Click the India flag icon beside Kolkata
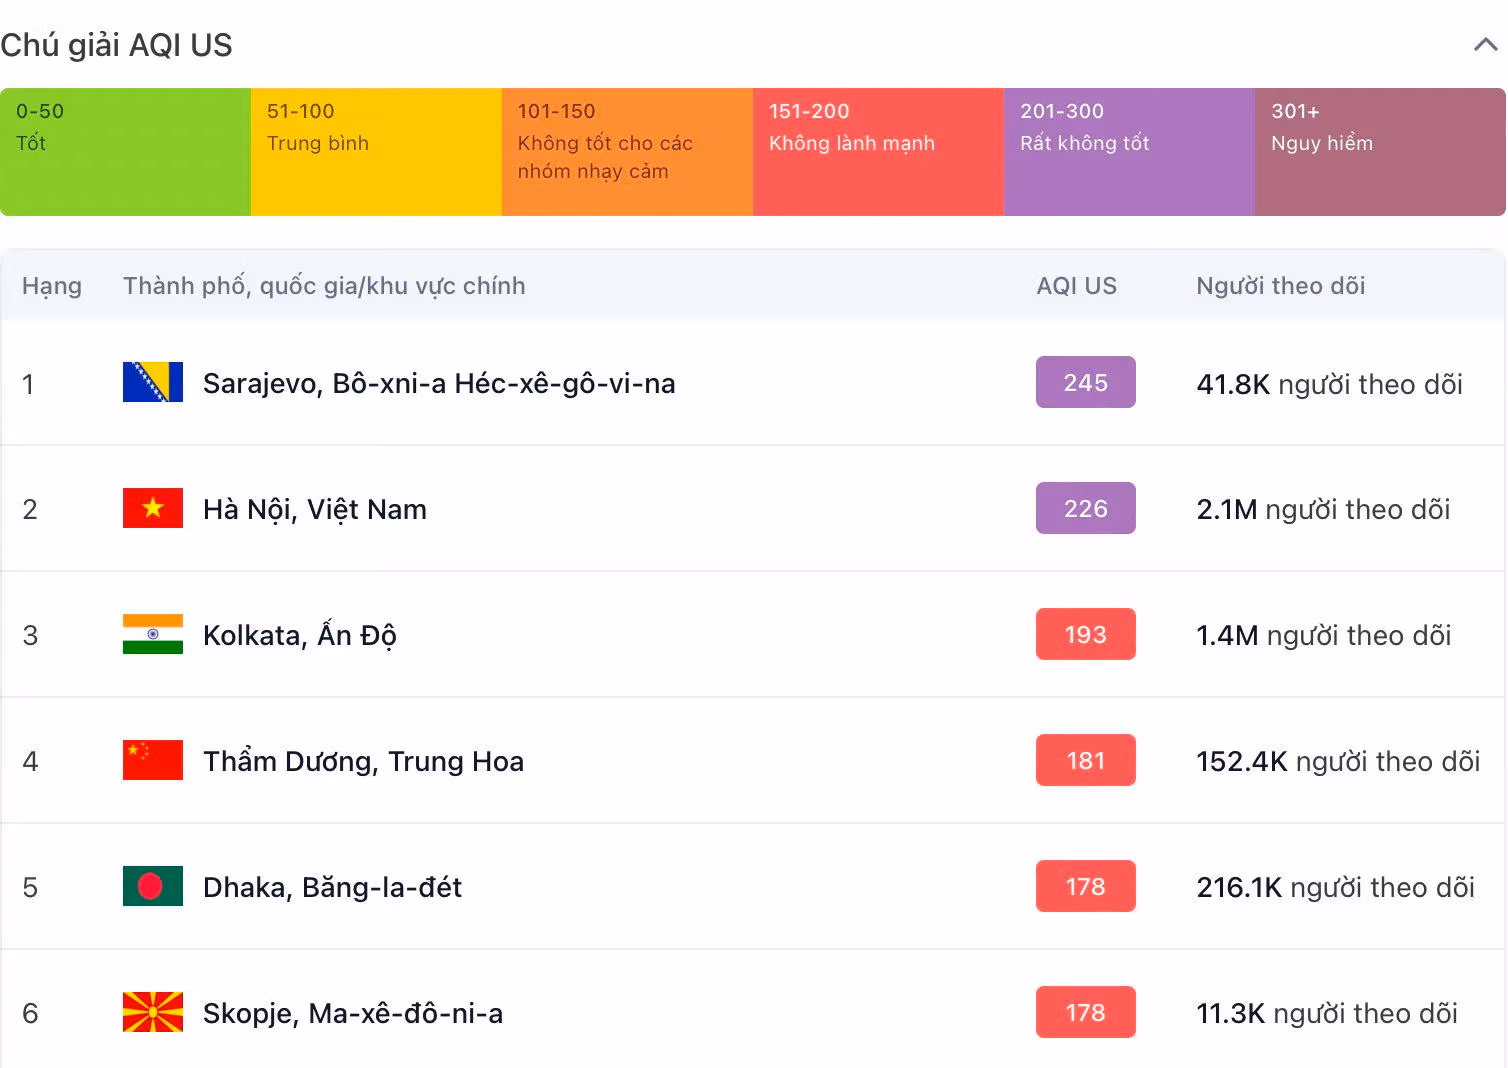The height and width of the screenshot is (1068, 1508). 153,634
